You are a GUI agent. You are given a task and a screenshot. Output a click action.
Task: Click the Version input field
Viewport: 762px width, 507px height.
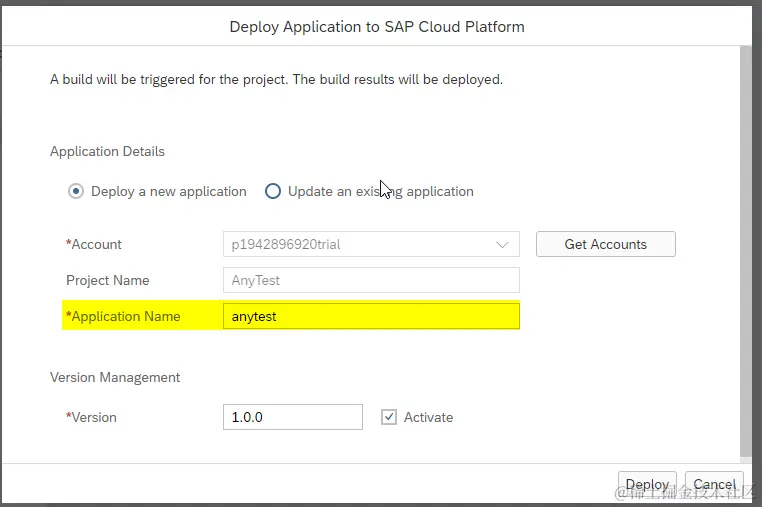point(293,417)
